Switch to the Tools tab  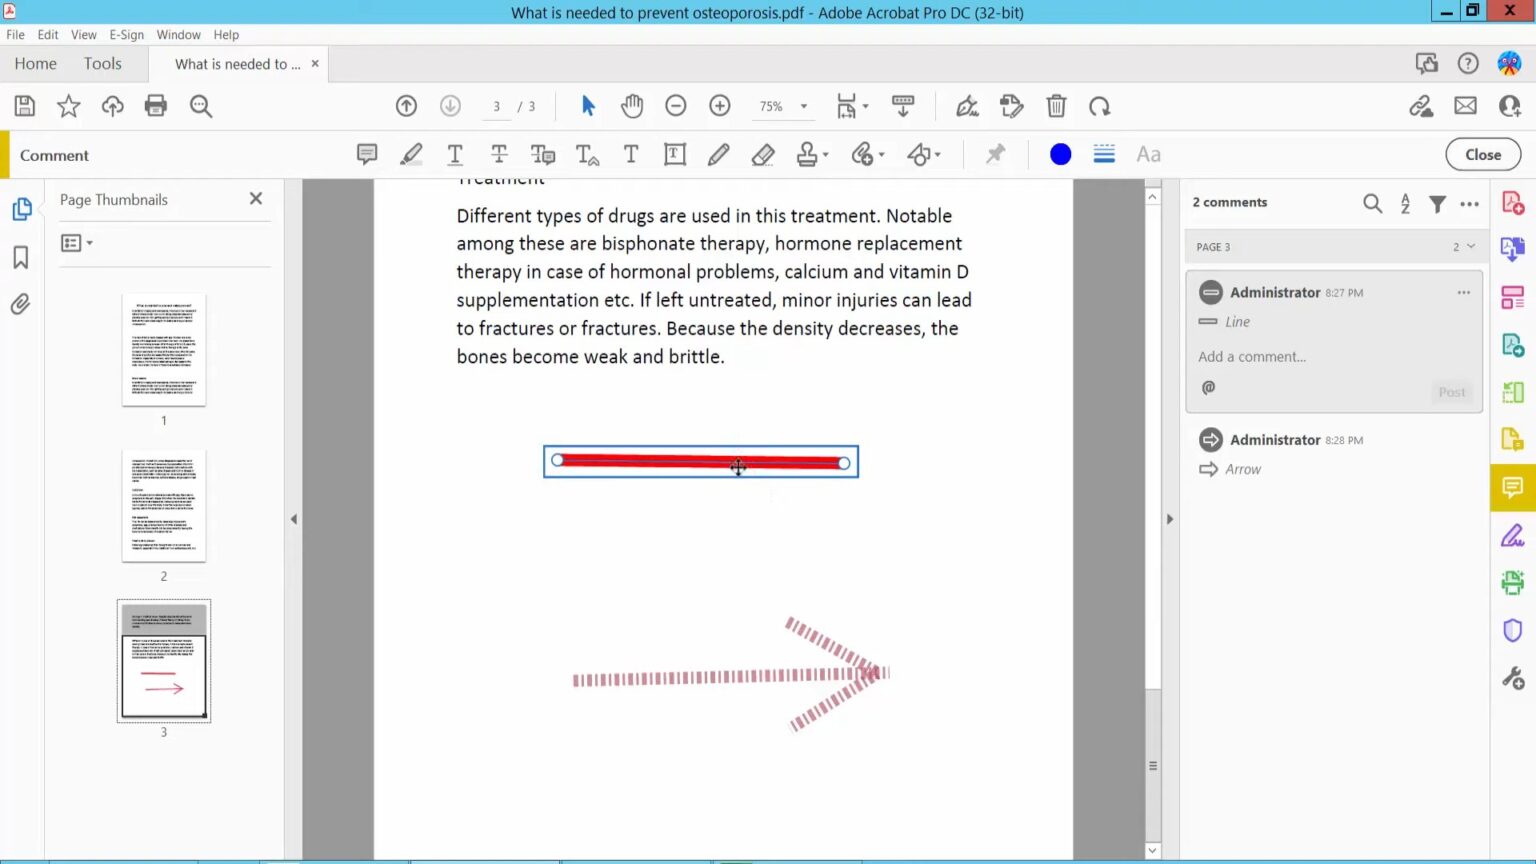click(102, 63)
